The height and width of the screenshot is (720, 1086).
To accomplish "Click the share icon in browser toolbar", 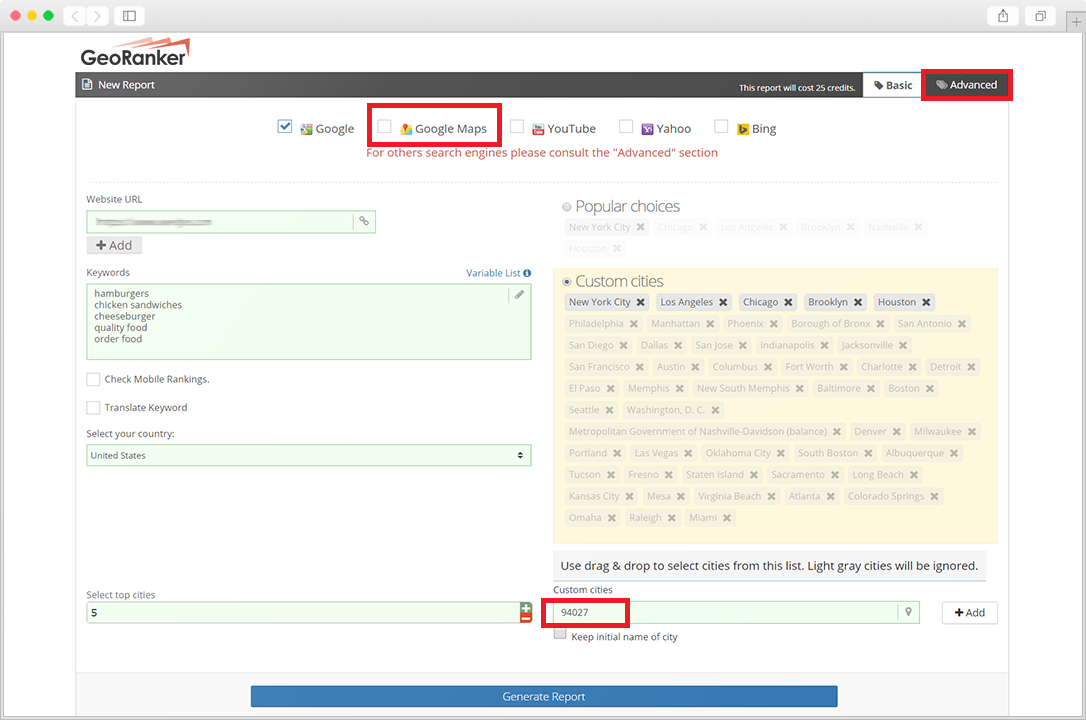I will tap(1003, 16).
